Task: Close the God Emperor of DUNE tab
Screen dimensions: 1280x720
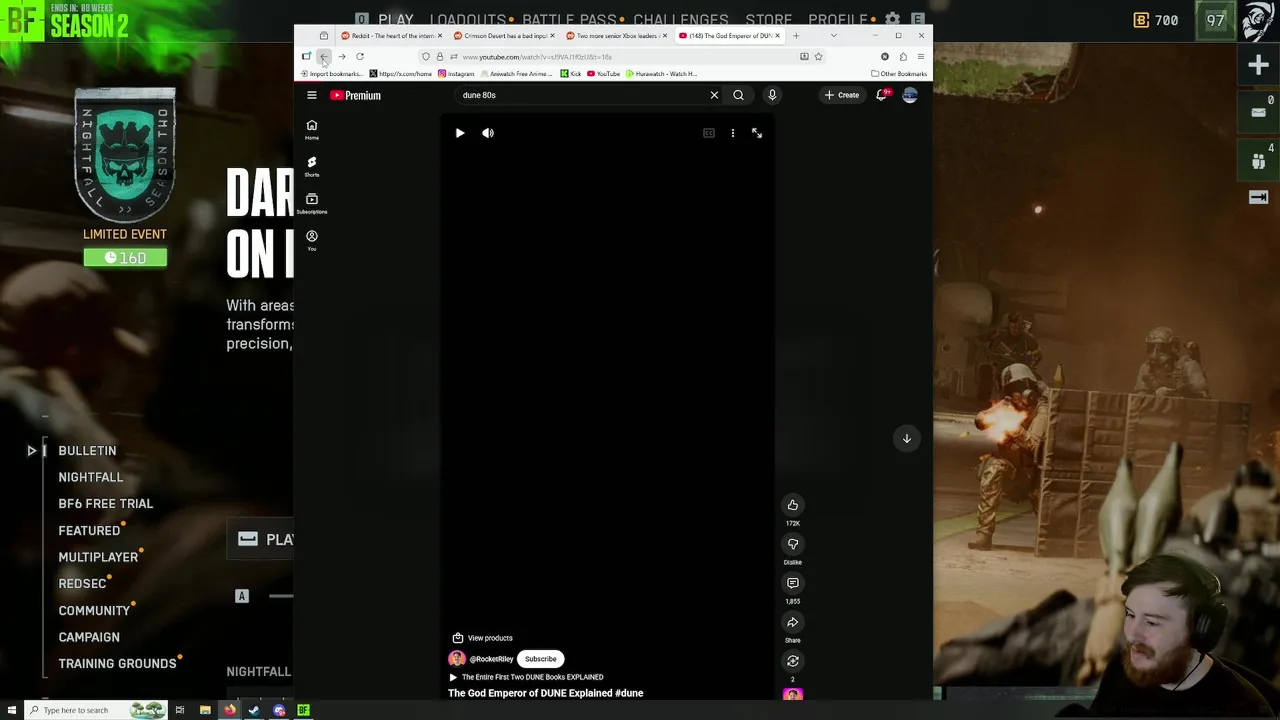Action: tap(777, 36)
